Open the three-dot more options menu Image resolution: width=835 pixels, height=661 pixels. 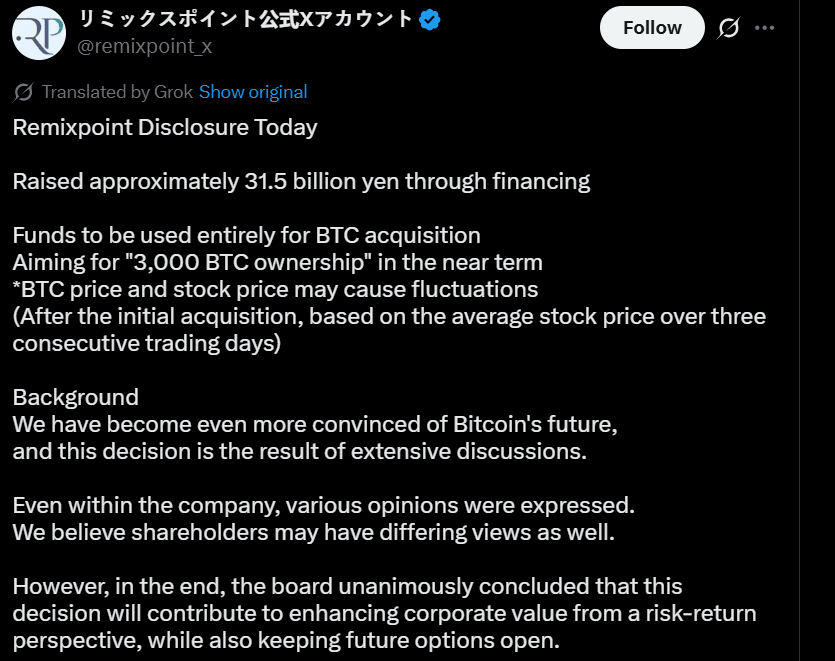point(764,28)
